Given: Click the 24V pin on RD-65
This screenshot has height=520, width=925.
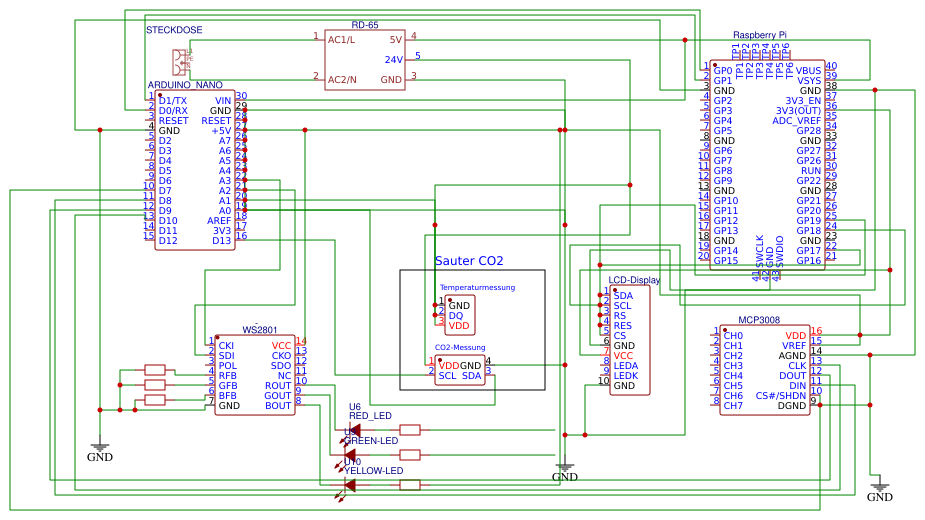Looking at the screenshot, I should 393,60.
